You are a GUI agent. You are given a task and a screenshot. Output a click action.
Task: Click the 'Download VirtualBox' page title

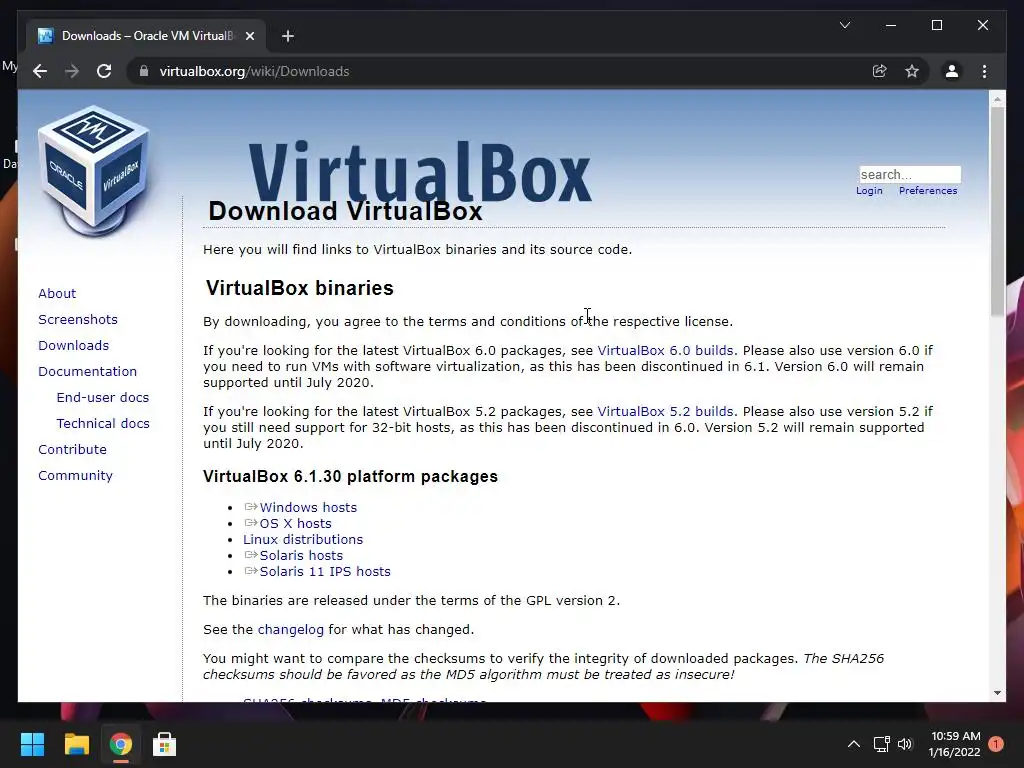345,211
